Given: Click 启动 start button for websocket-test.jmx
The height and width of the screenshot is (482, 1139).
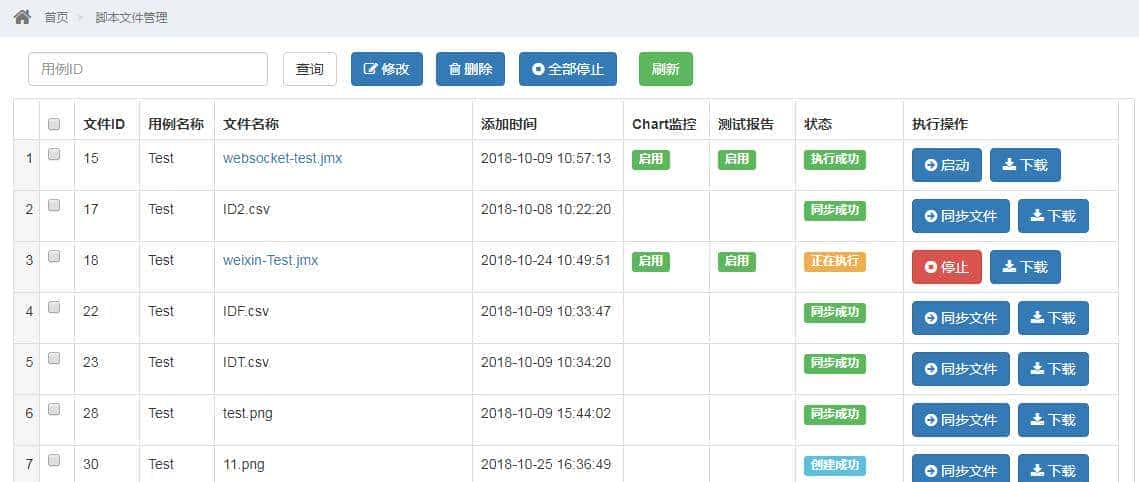Looking at the screenshot, I should click(947, 165).
